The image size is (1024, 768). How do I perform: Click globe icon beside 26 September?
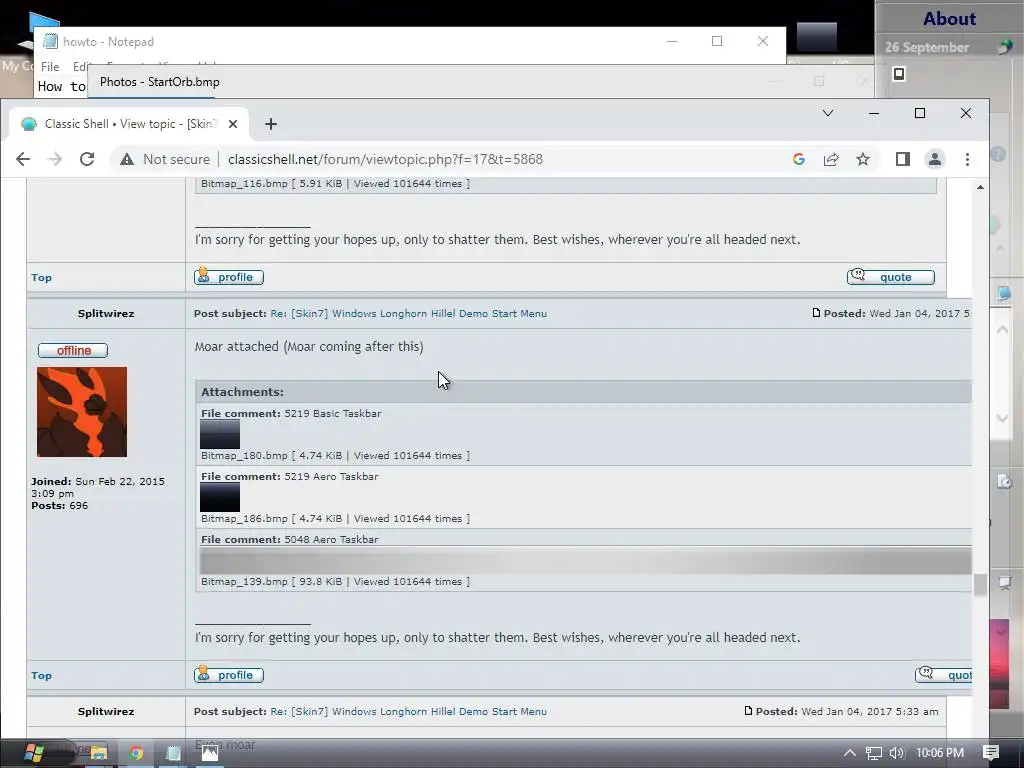point(1004,47)
